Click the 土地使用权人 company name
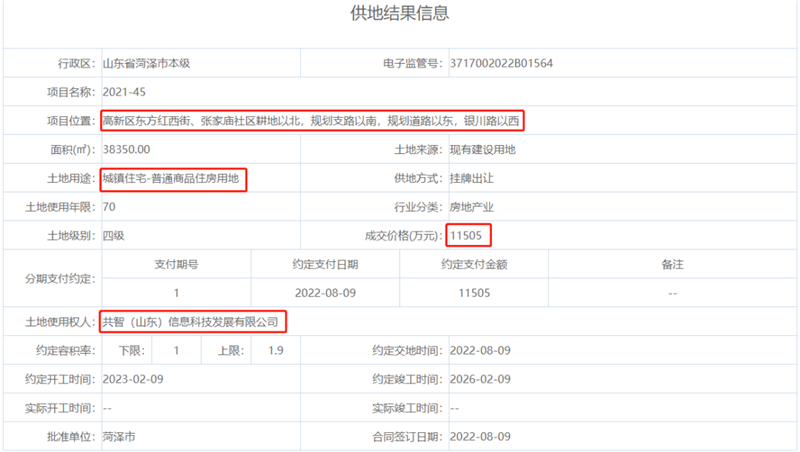 [x=190, y=322]
